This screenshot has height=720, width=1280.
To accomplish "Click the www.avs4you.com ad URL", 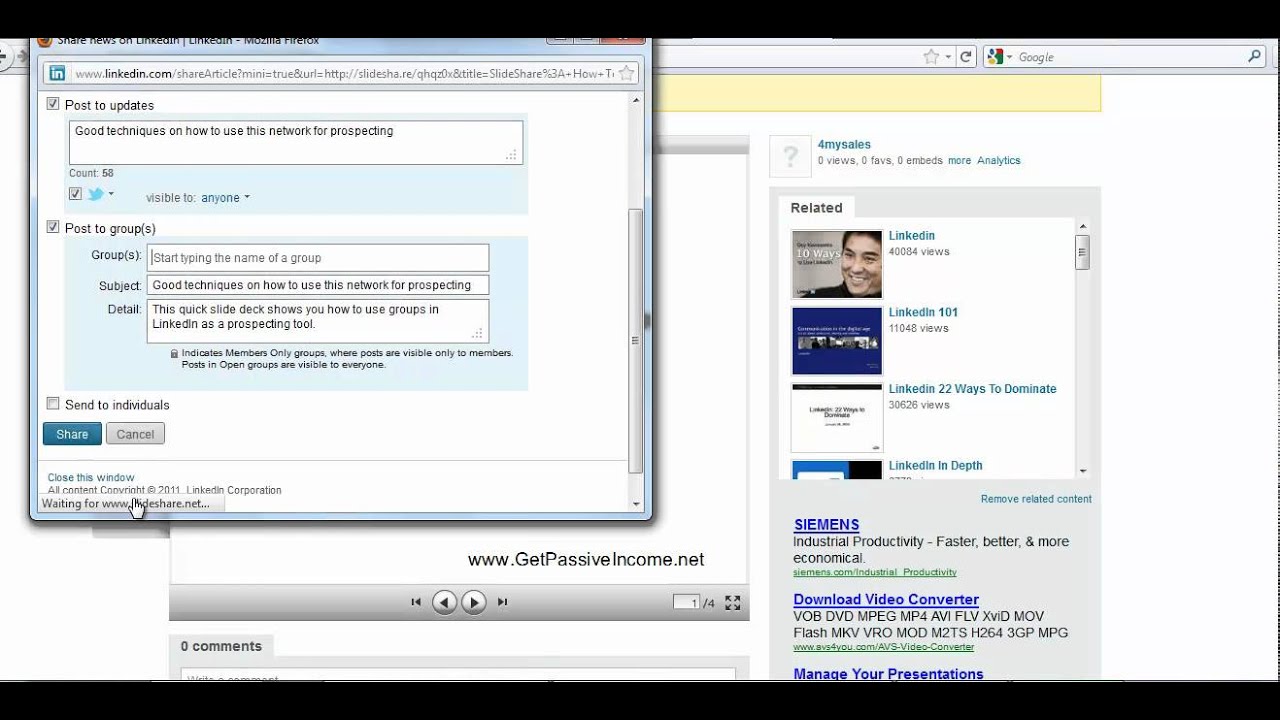I will (x=883, y=647).
